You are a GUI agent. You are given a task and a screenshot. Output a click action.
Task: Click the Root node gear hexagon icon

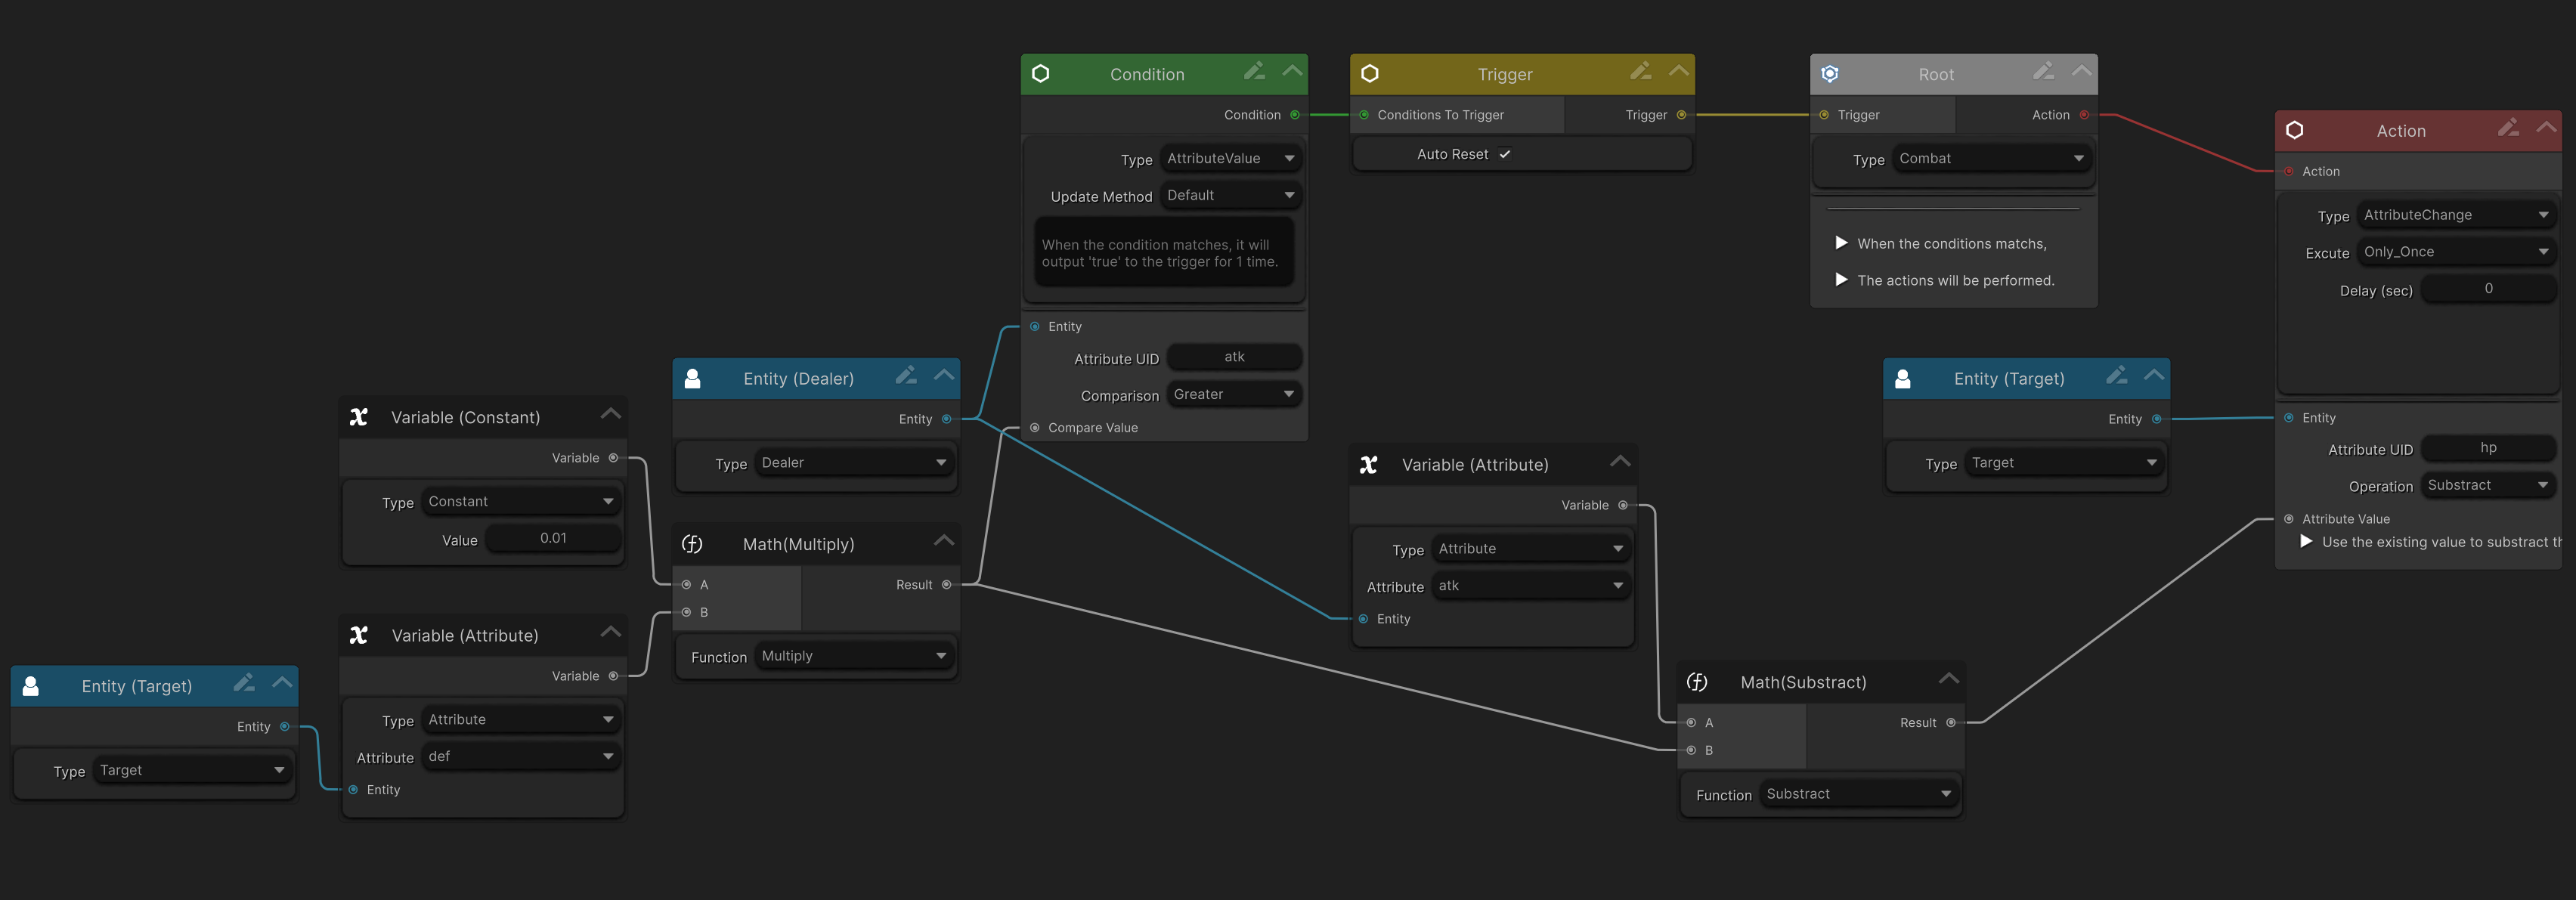click(1830, 74)
